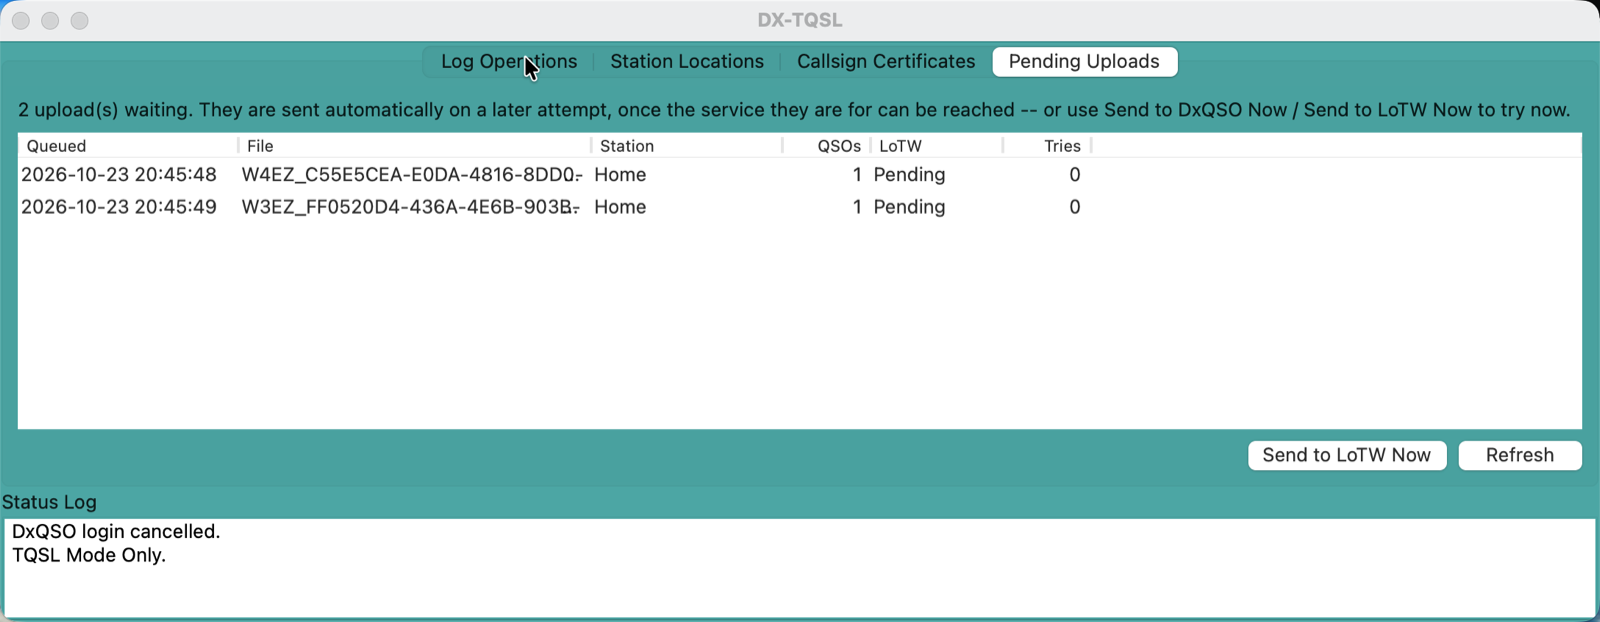Click the Status Log label
This screenshot has height=622, width=1600.
pyautogui.click(x=49, y=502)
